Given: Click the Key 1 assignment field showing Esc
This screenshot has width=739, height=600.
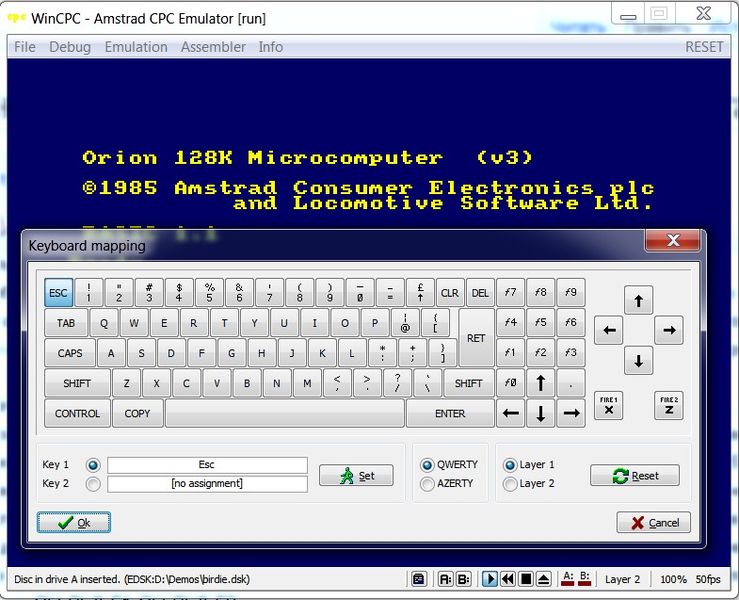Looking at the screenshot, I should 207,465.
